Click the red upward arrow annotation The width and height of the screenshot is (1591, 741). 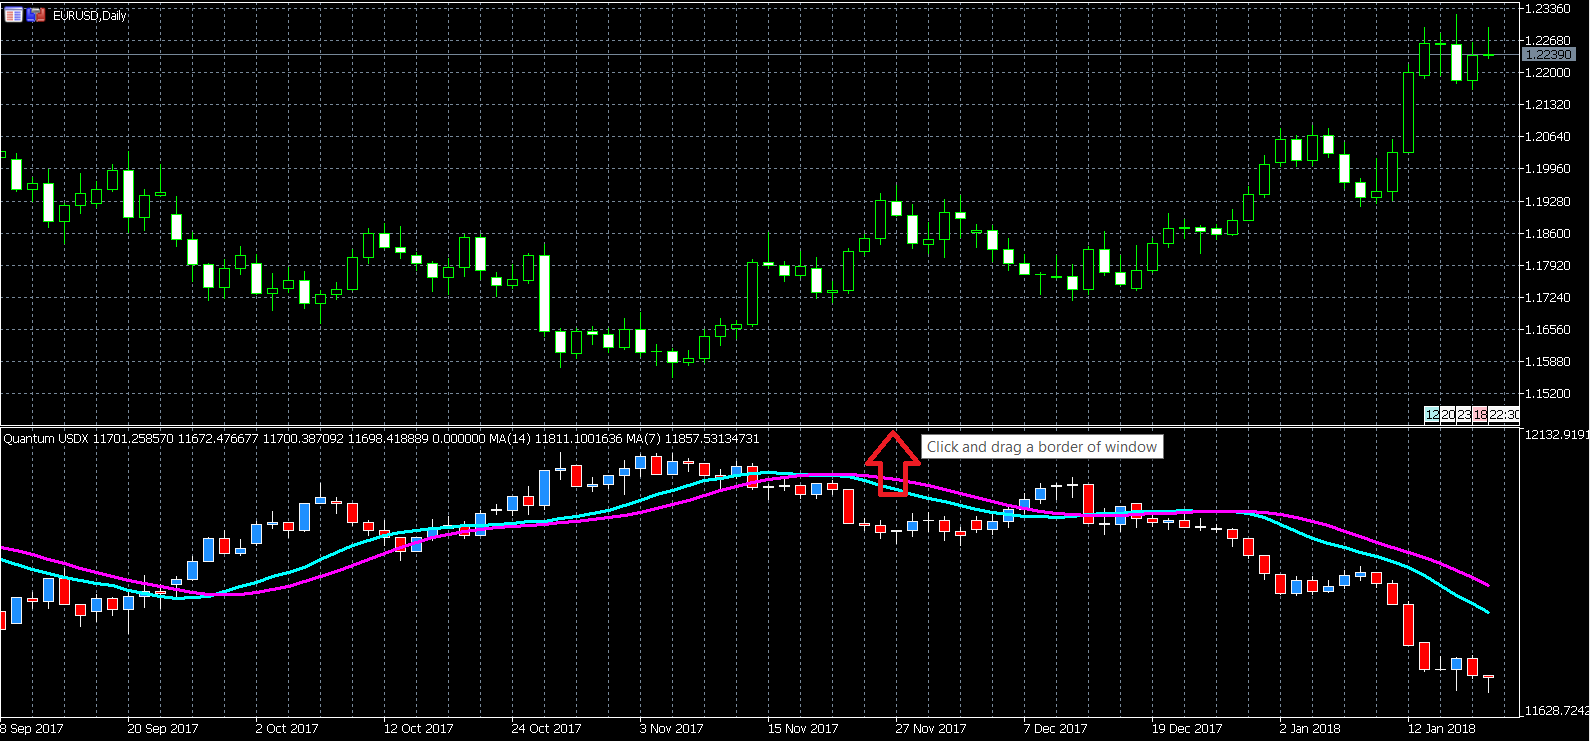892,465
